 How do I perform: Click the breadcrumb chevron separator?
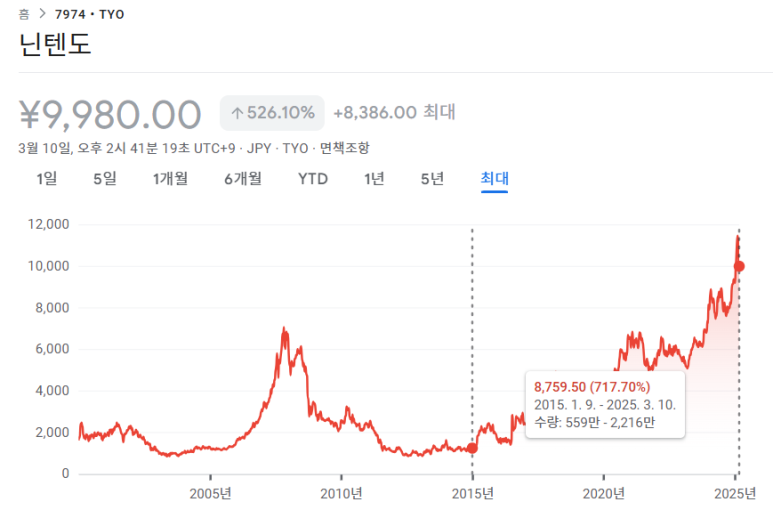pyautogui.click(x=42, y=14)
